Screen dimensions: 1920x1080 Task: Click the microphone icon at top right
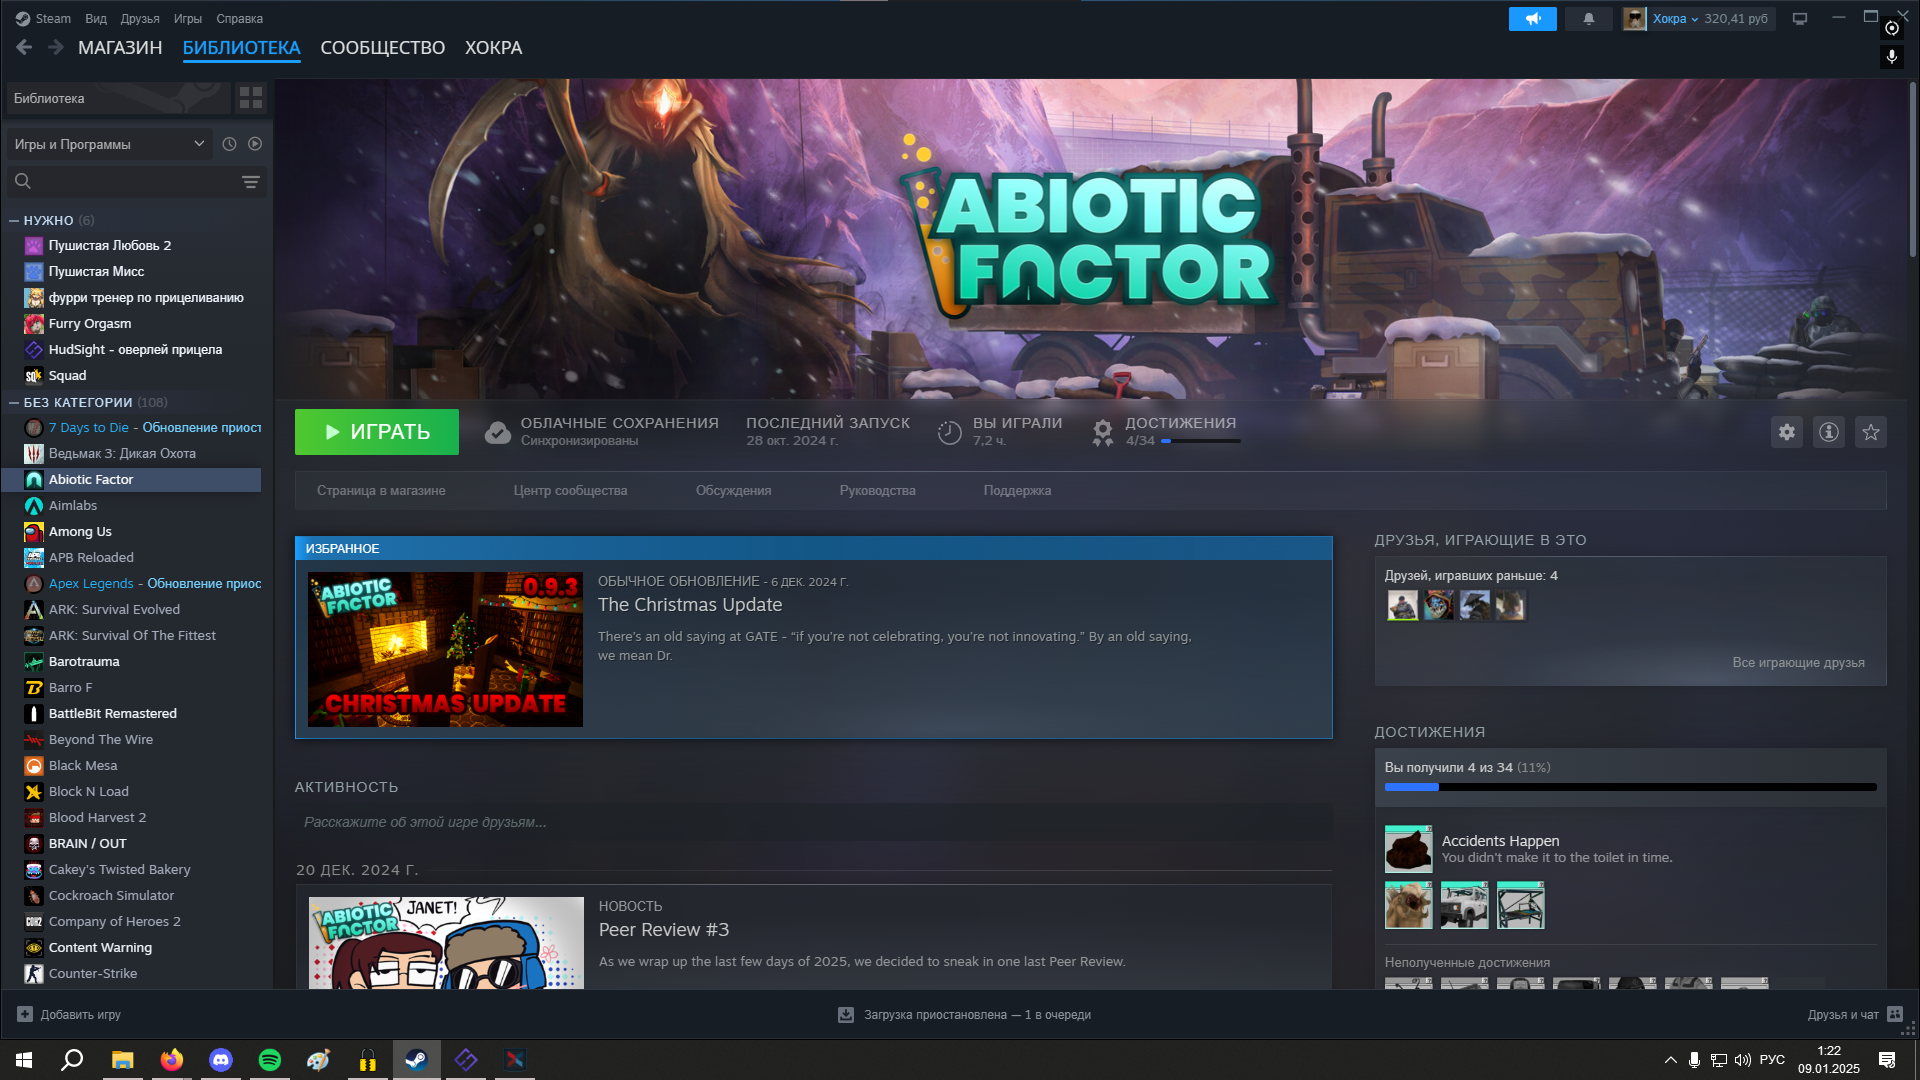(x=1892, y=57)
